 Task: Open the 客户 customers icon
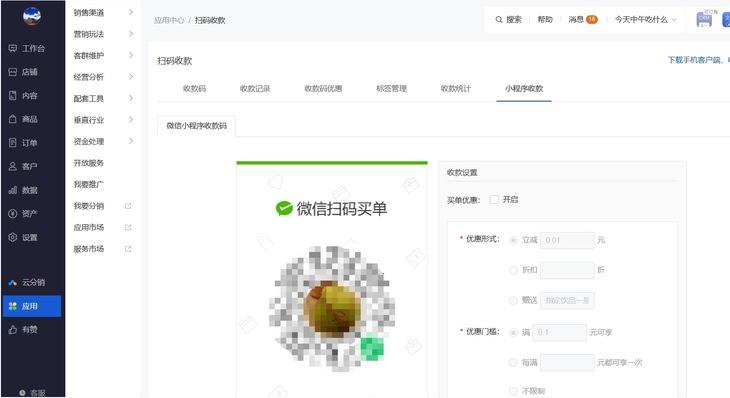[13, 167]
